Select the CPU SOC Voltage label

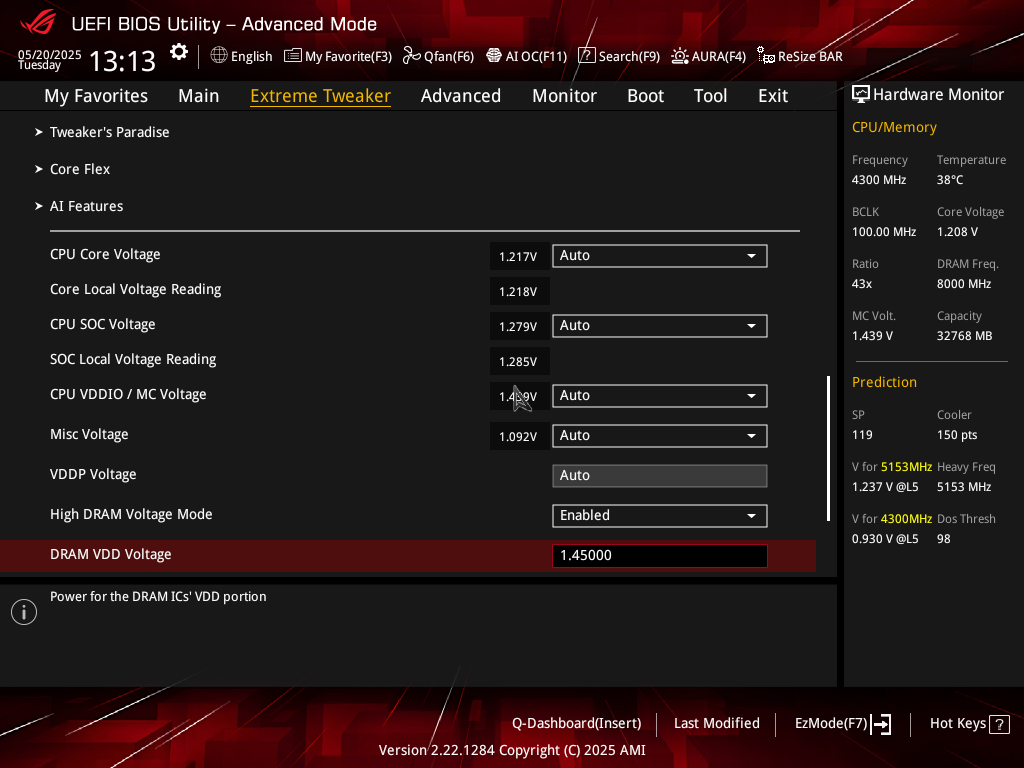(x=103, y=325)
